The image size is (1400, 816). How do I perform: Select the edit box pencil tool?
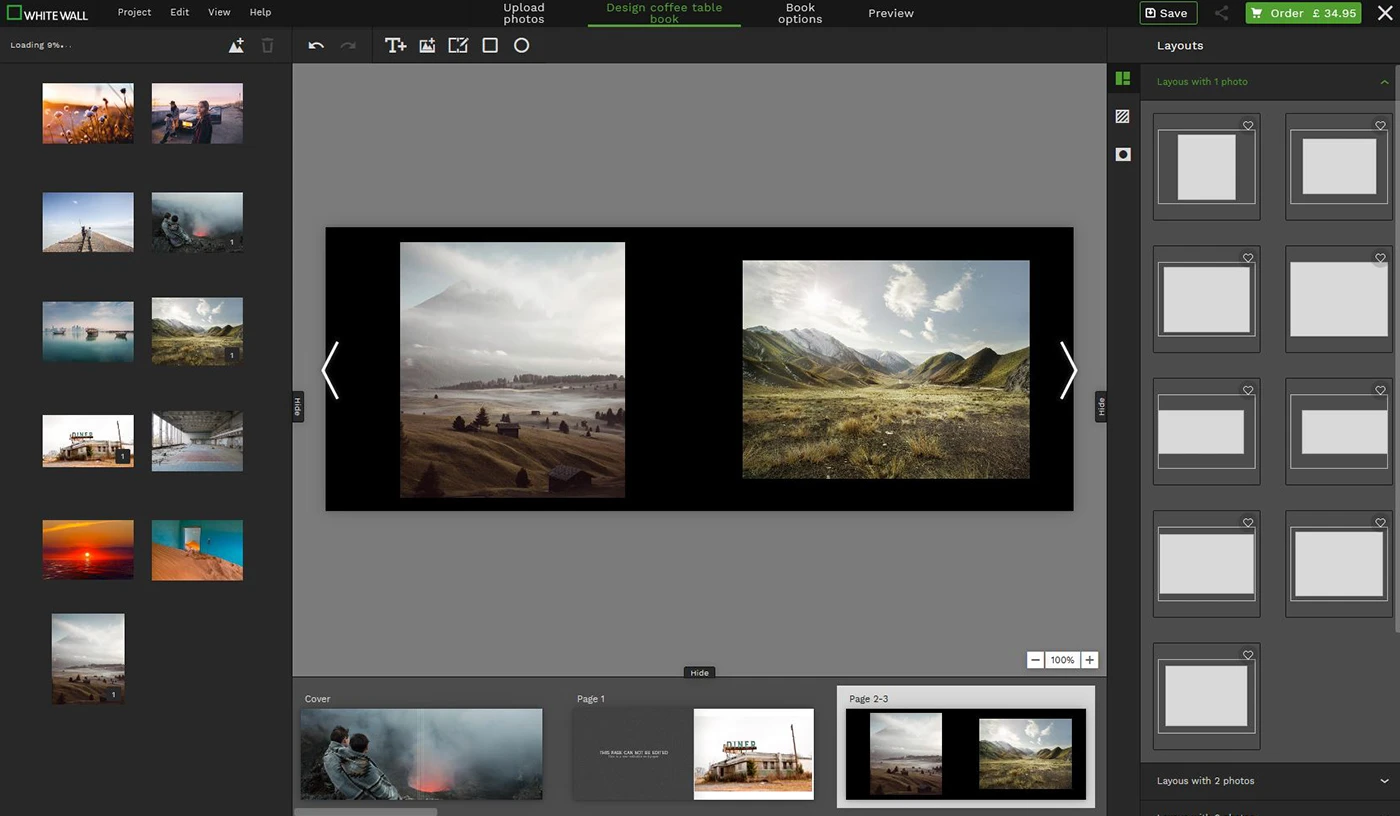click(458, 45)
